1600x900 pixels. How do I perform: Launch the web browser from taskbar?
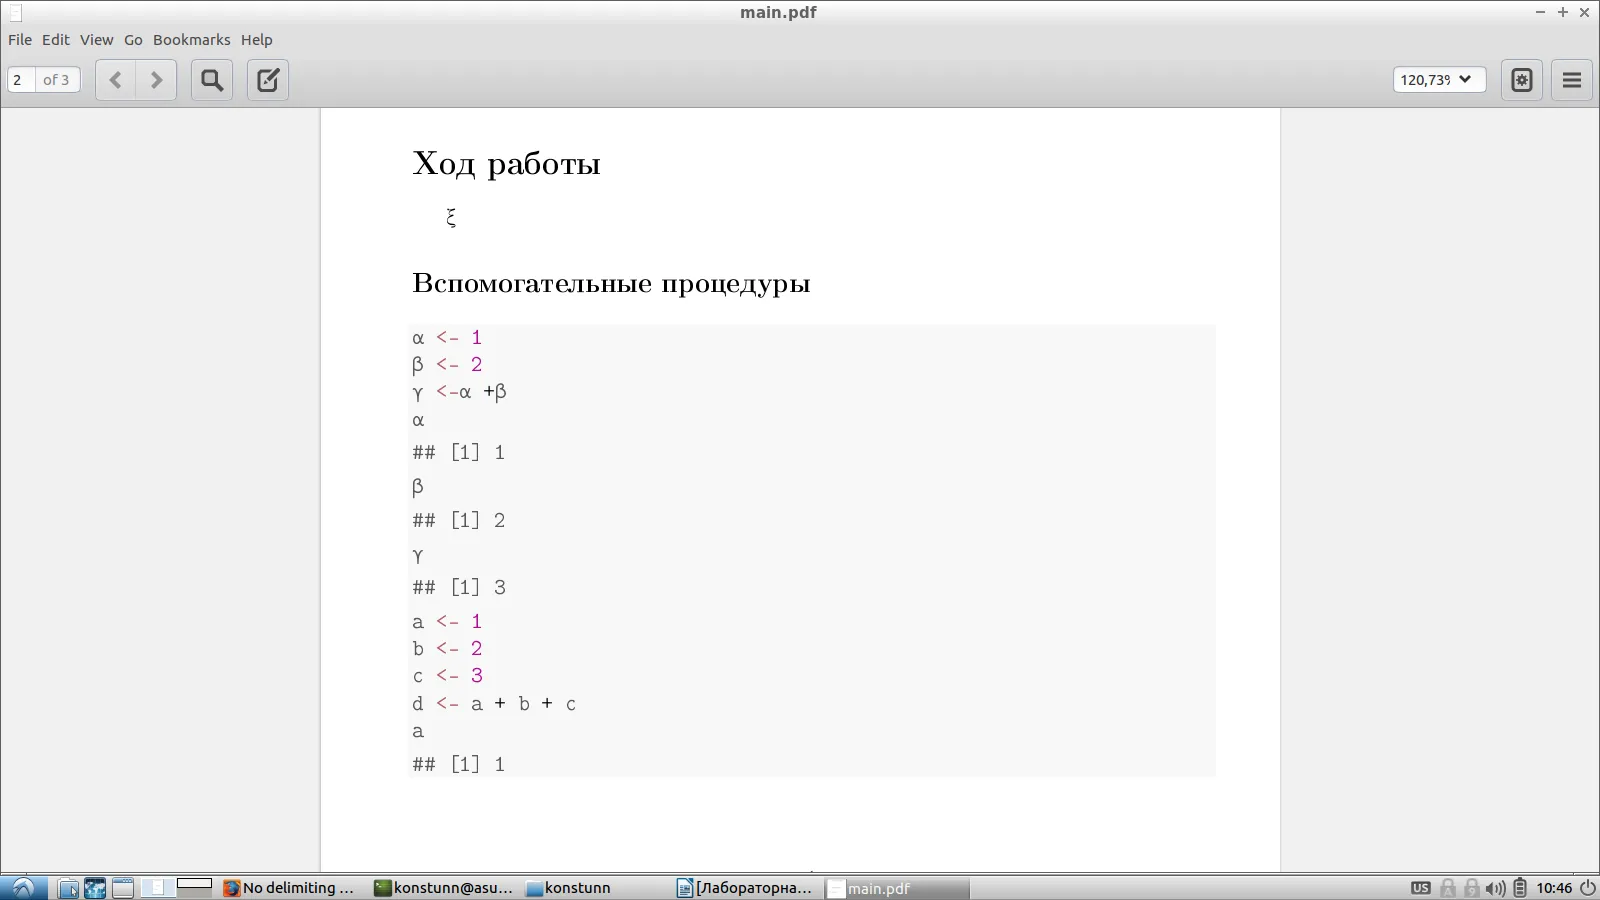tap(95, 888)
